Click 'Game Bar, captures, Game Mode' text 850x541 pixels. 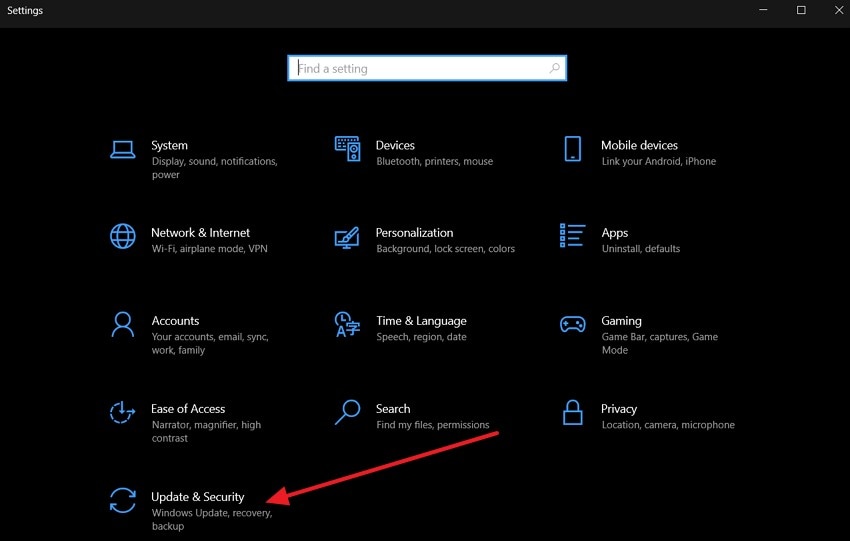tap(660, 344)
